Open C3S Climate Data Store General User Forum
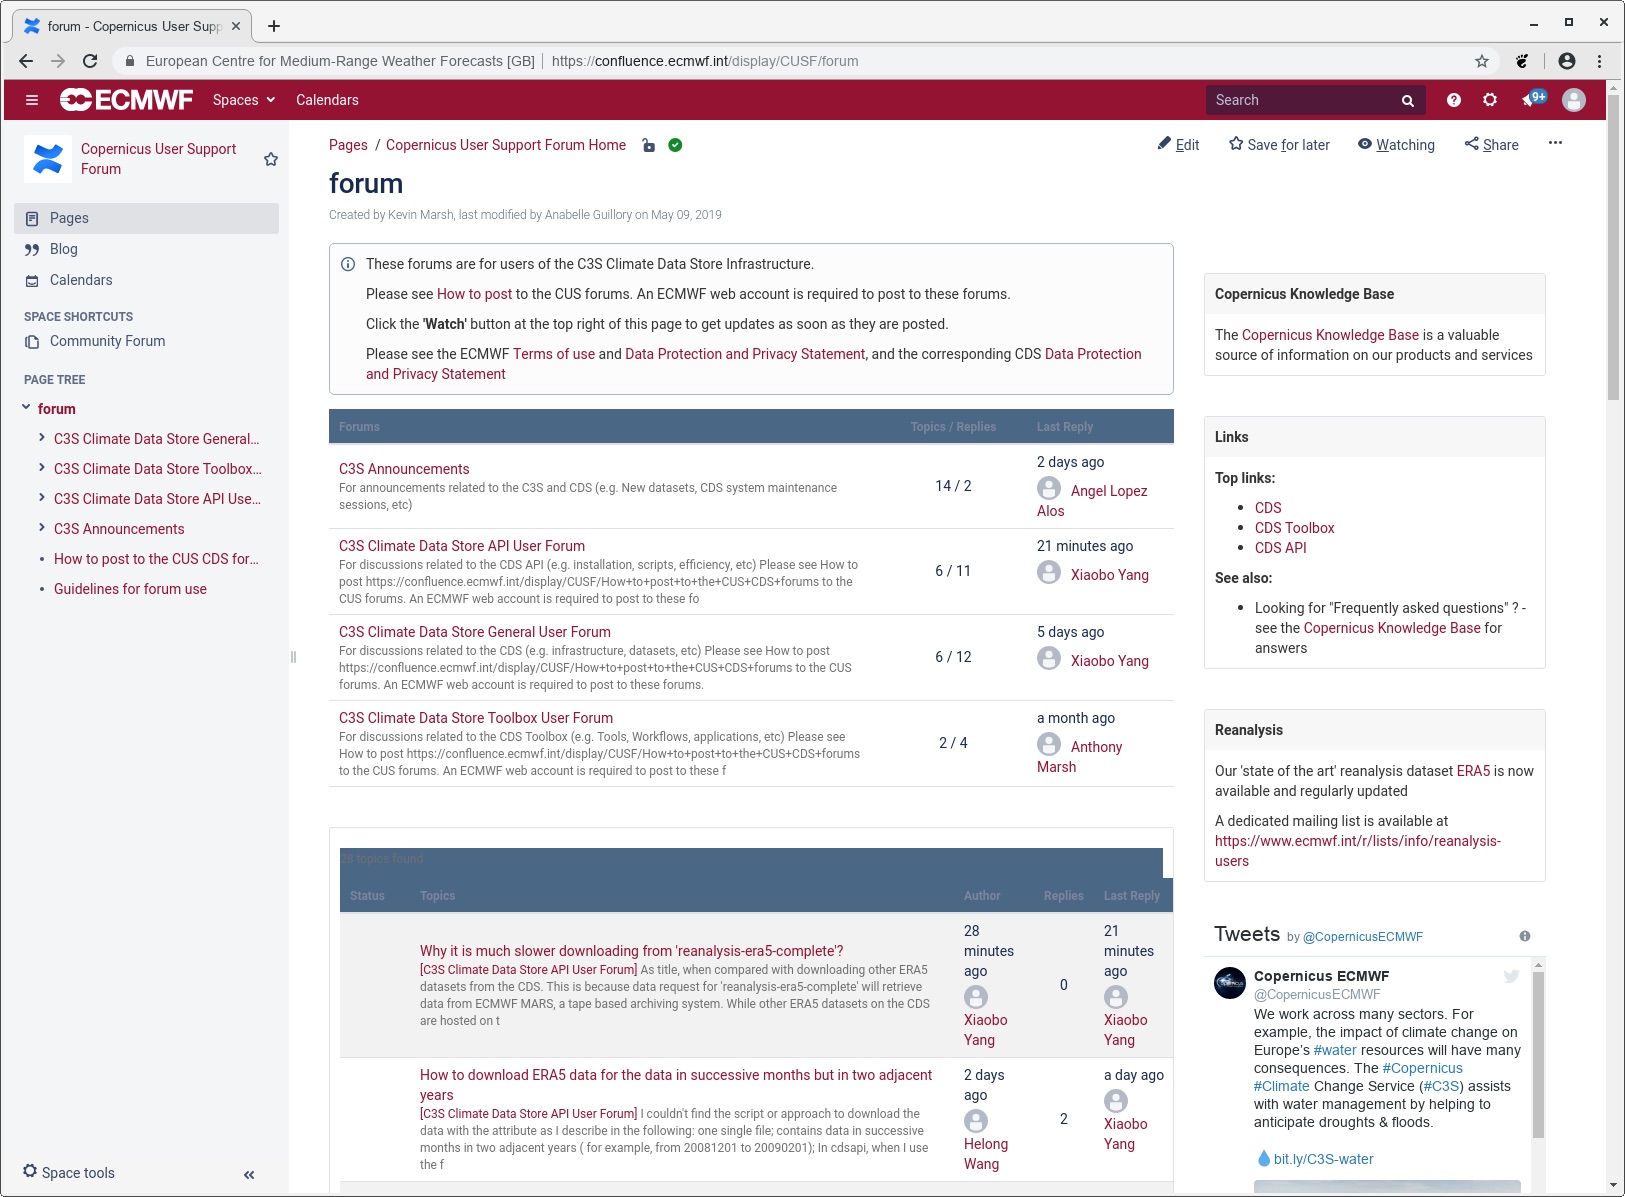This screenshot has width=1625, height=1197. click(x=475, y=632)
